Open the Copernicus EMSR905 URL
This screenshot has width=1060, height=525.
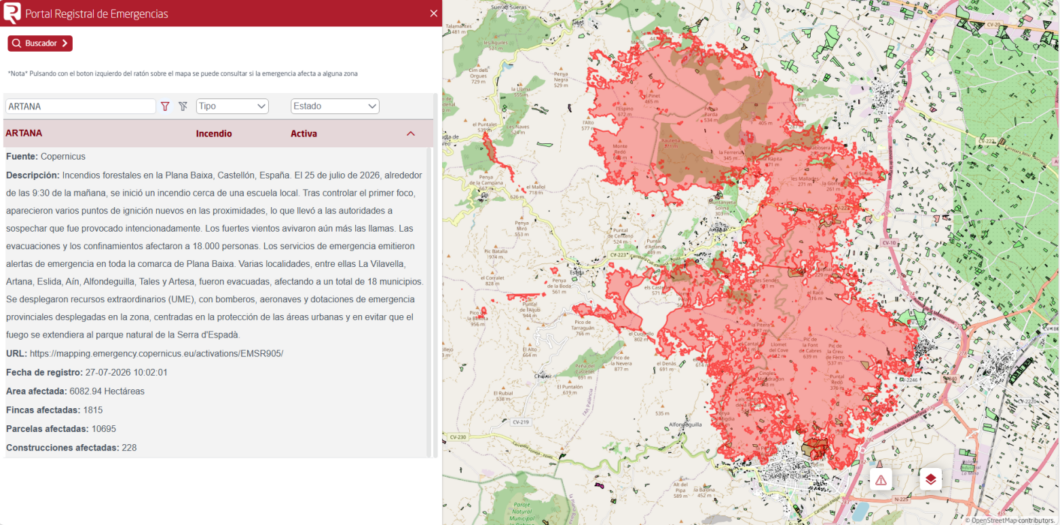click(x=156, y=353)
